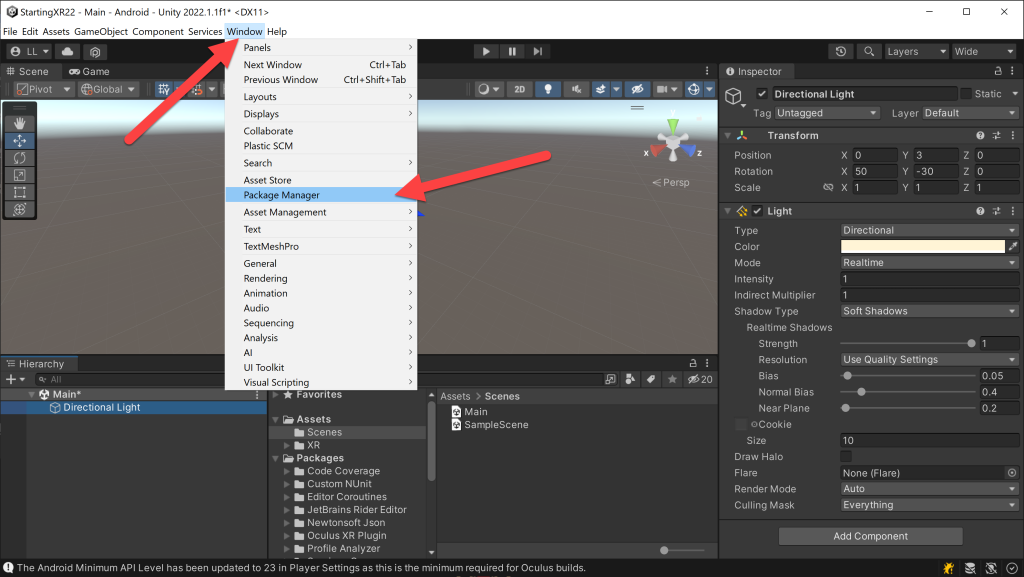Viewport: 1024px width, 577px height.
Task: Toggle hidden objects visibility in scene toolbar
Action: (637, 89)
